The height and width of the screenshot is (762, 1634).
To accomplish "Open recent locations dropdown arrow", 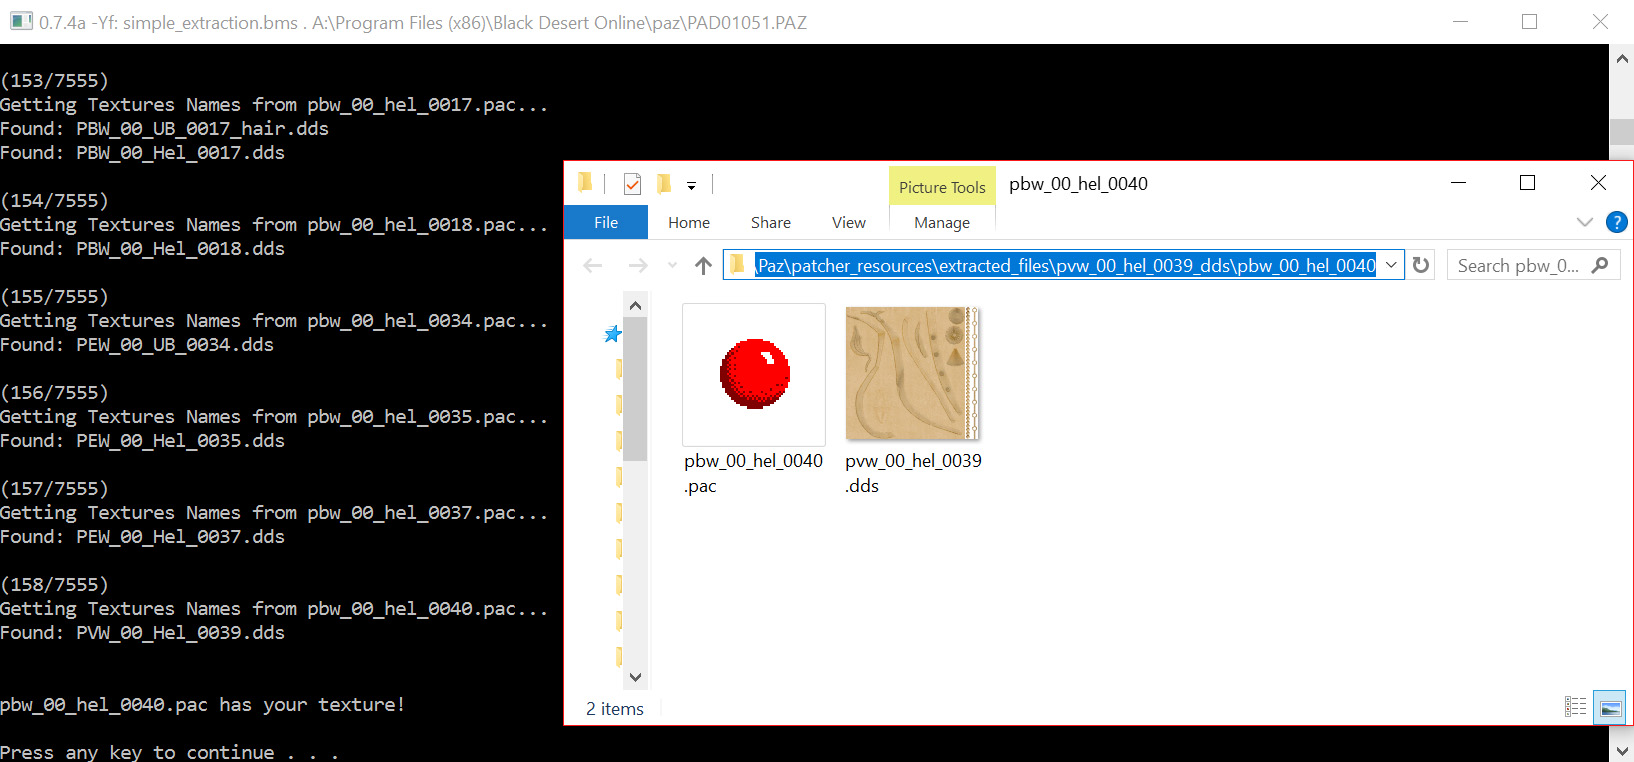I will tap(672, 265).
